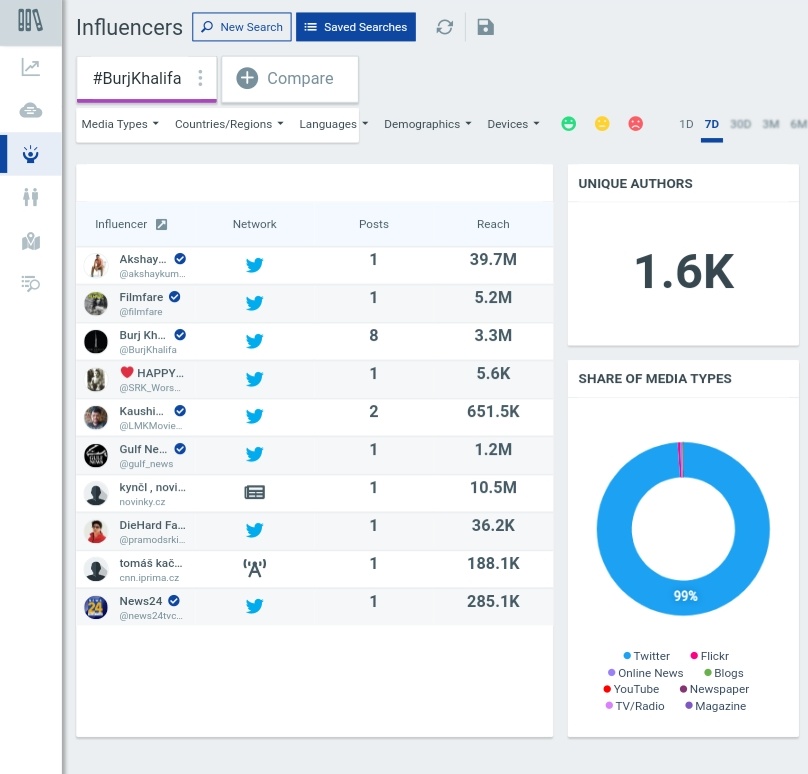Viewport: 808px width, 774px height.
Task: Open the Demographics people icon in the sidebar
Action: 30,197
